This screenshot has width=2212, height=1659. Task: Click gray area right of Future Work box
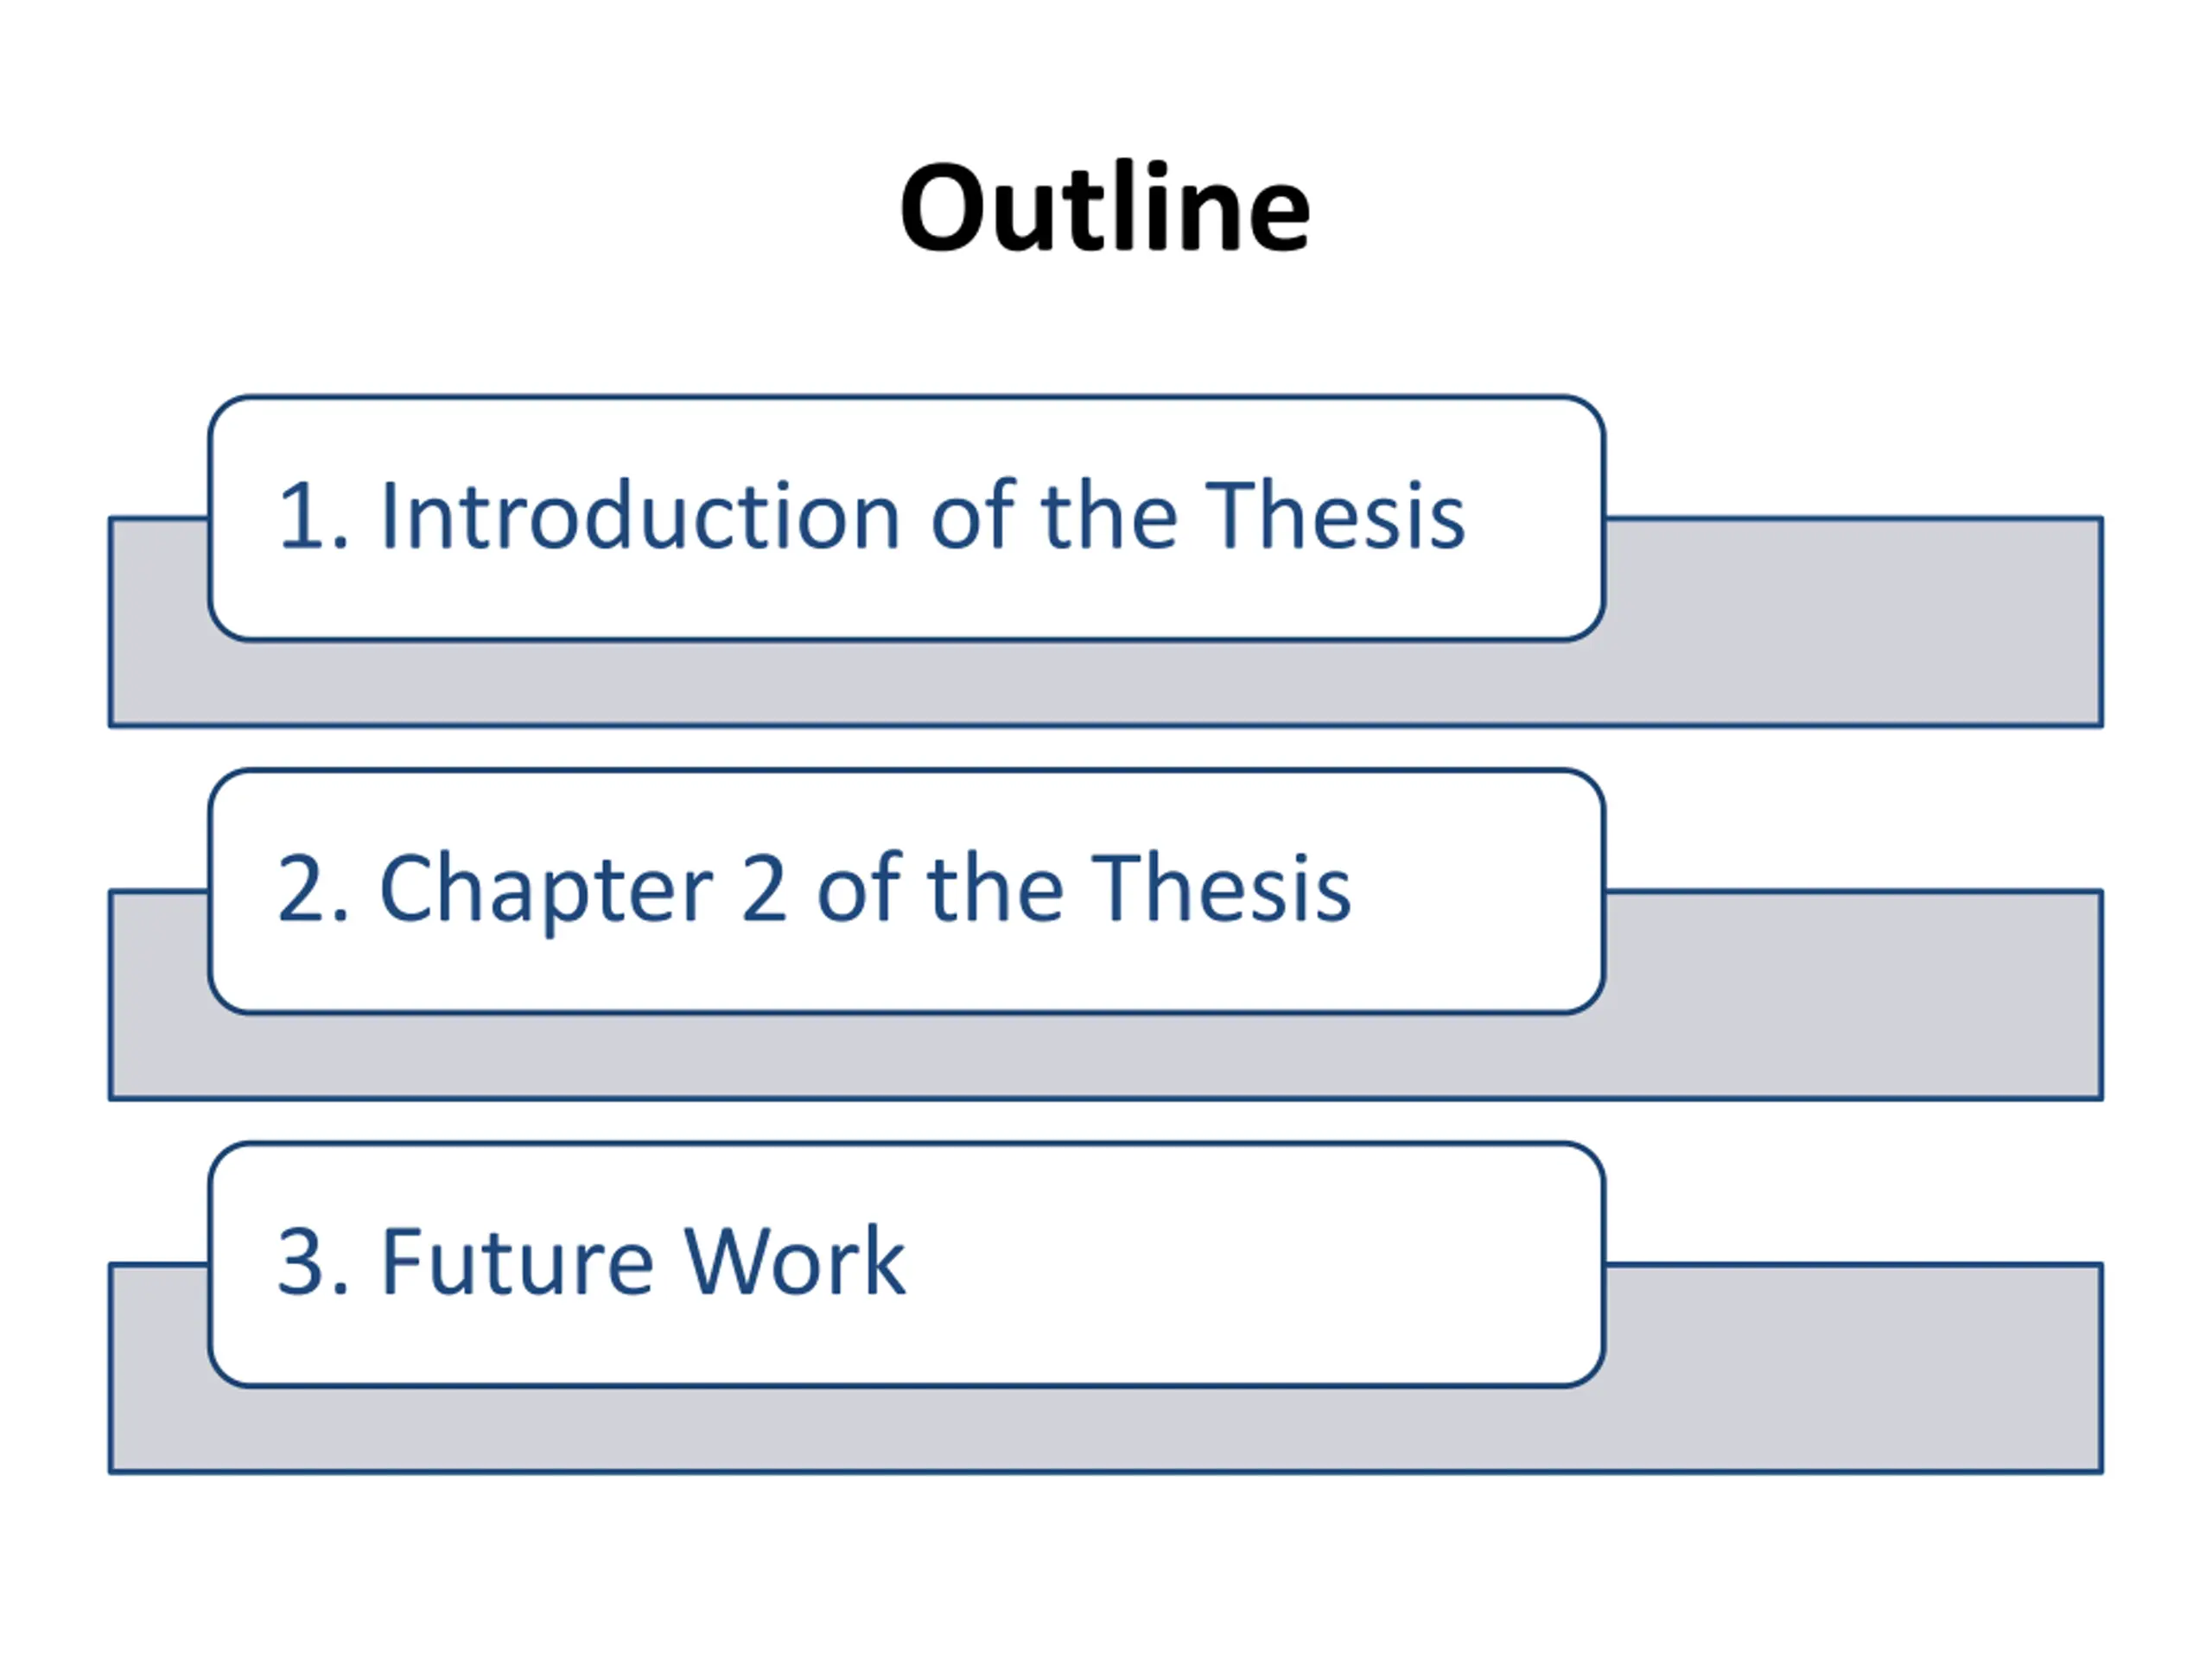click(x=1853, y=1366)
